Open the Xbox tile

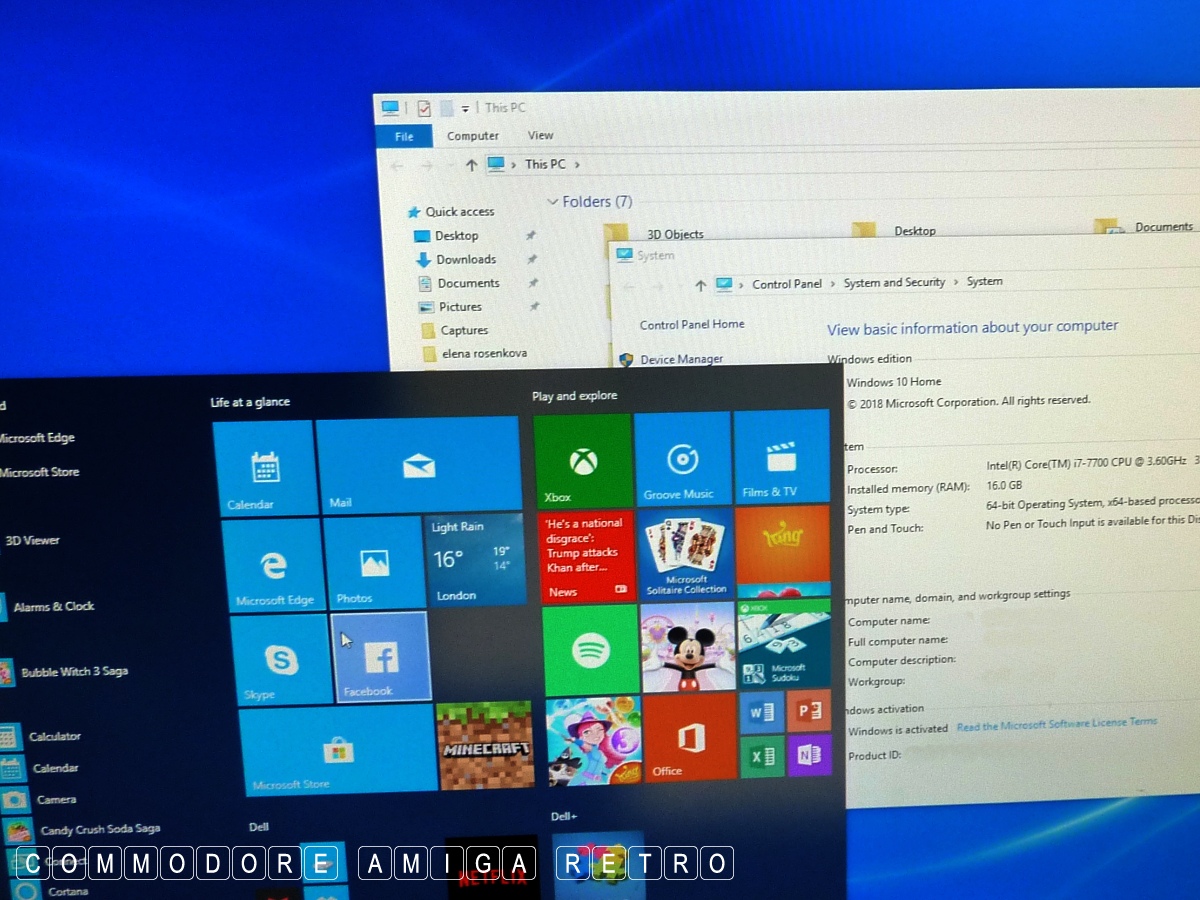point(583,462)
